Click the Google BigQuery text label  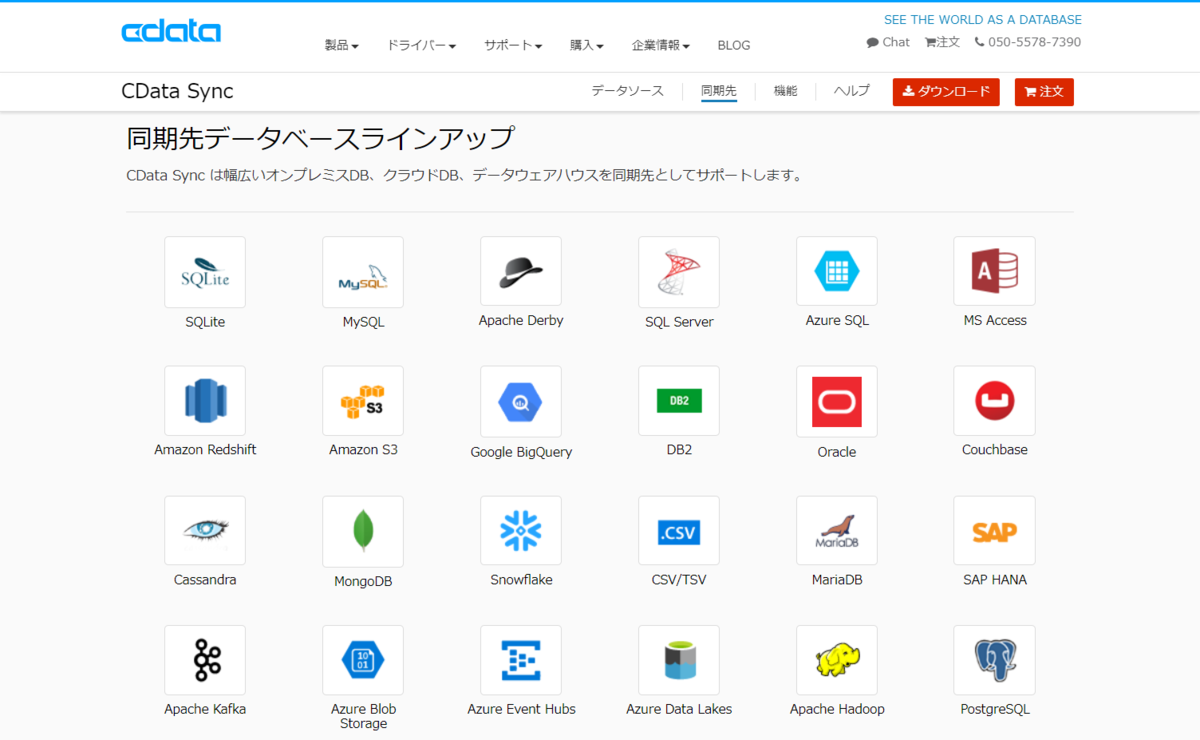521,452
